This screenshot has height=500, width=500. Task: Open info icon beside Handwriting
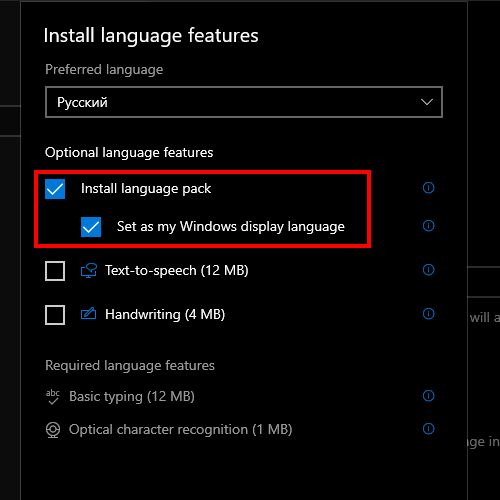428,314
